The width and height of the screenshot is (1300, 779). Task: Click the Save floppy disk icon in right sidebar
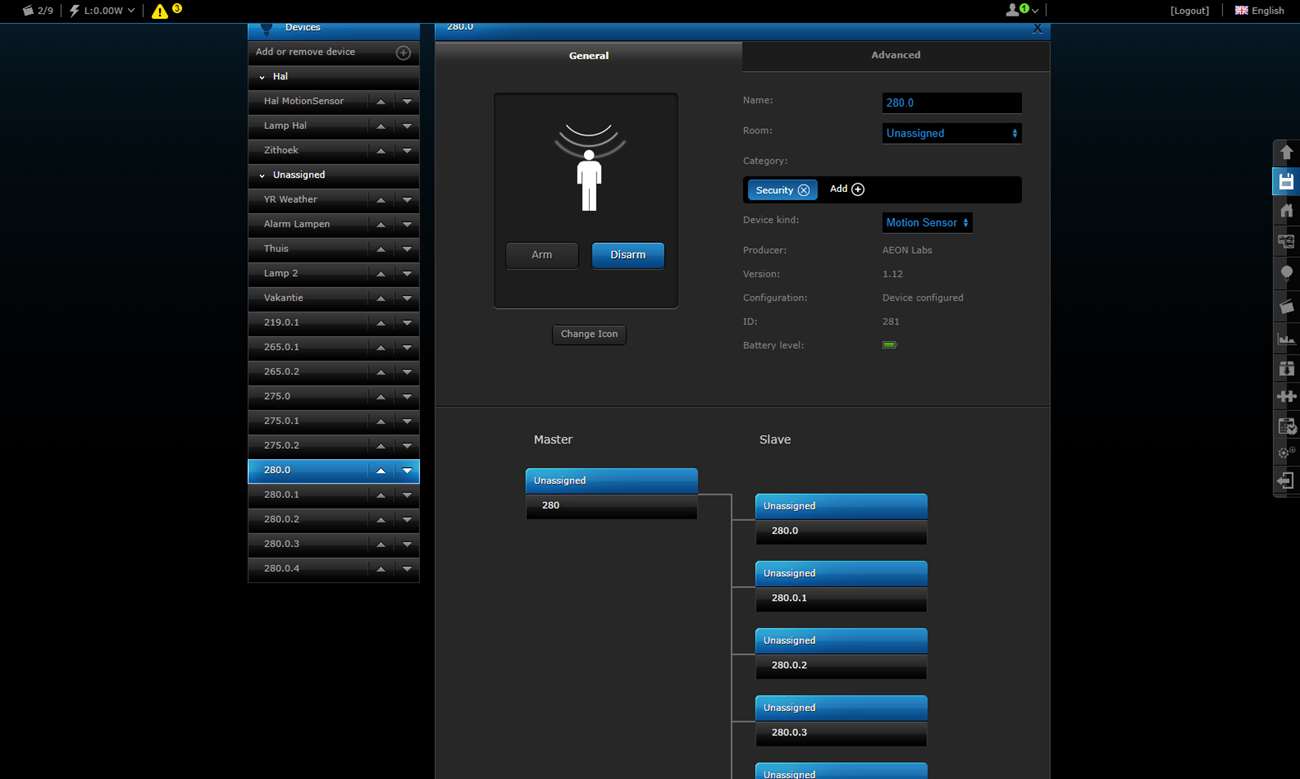1286,181
